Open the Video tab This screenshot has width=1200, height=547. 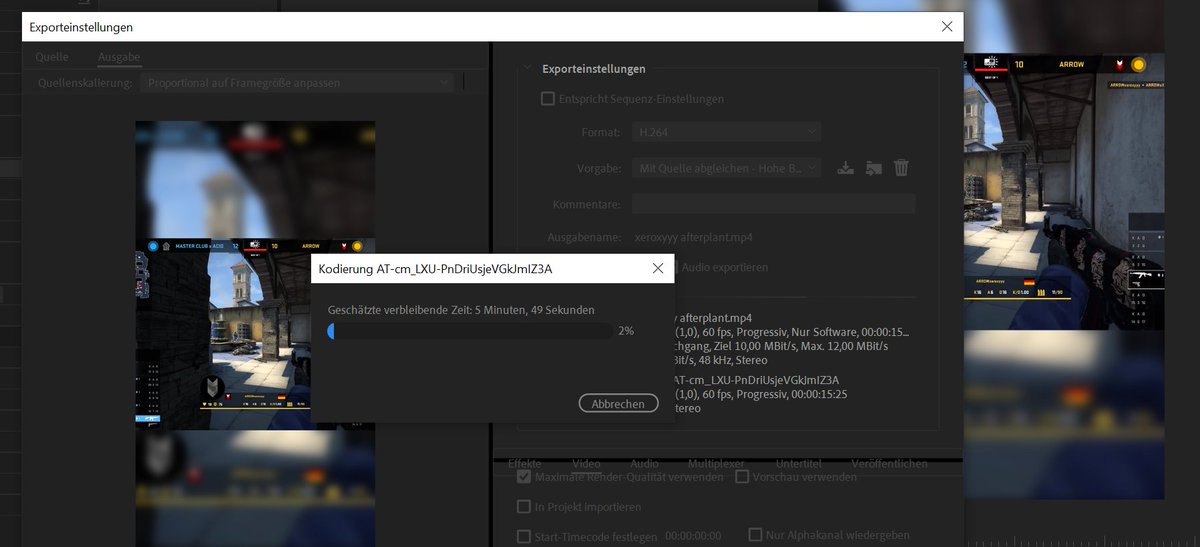pyautogui.click(x=586, y=464)
